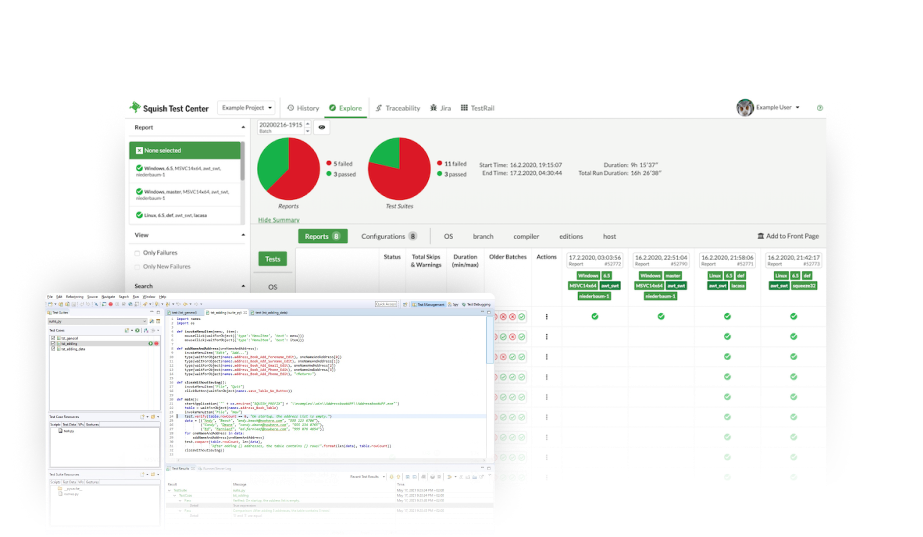The height and width of the screenshot is (537, 923).
Task: Open the History page icon
Action: pos(291,107)
